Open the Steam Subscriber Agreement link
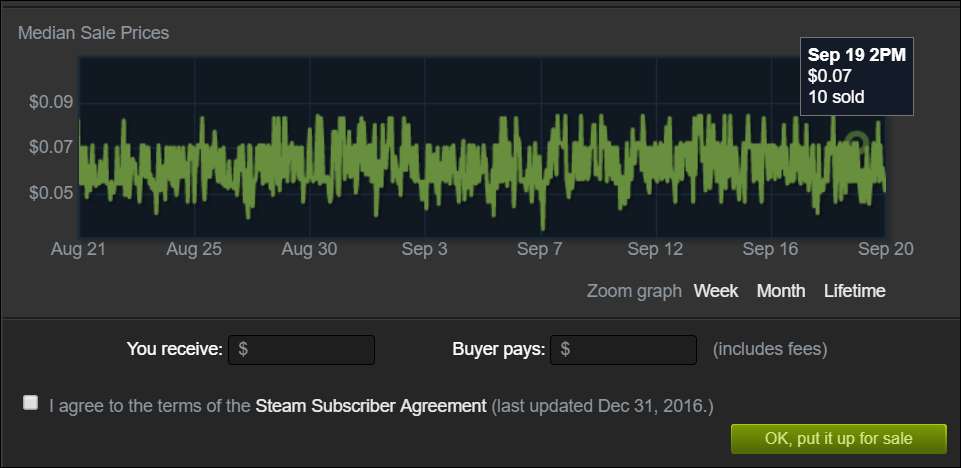 371,406
